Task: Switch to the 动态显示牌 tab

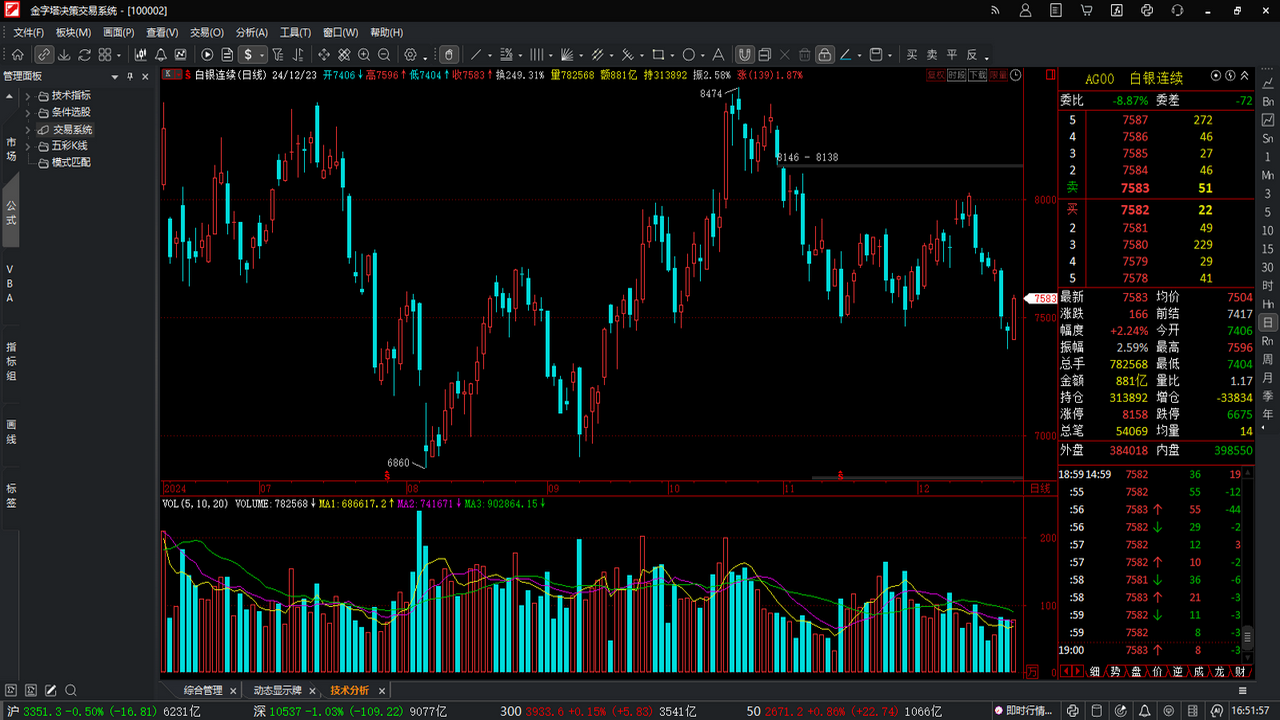Action: (277, 691)
